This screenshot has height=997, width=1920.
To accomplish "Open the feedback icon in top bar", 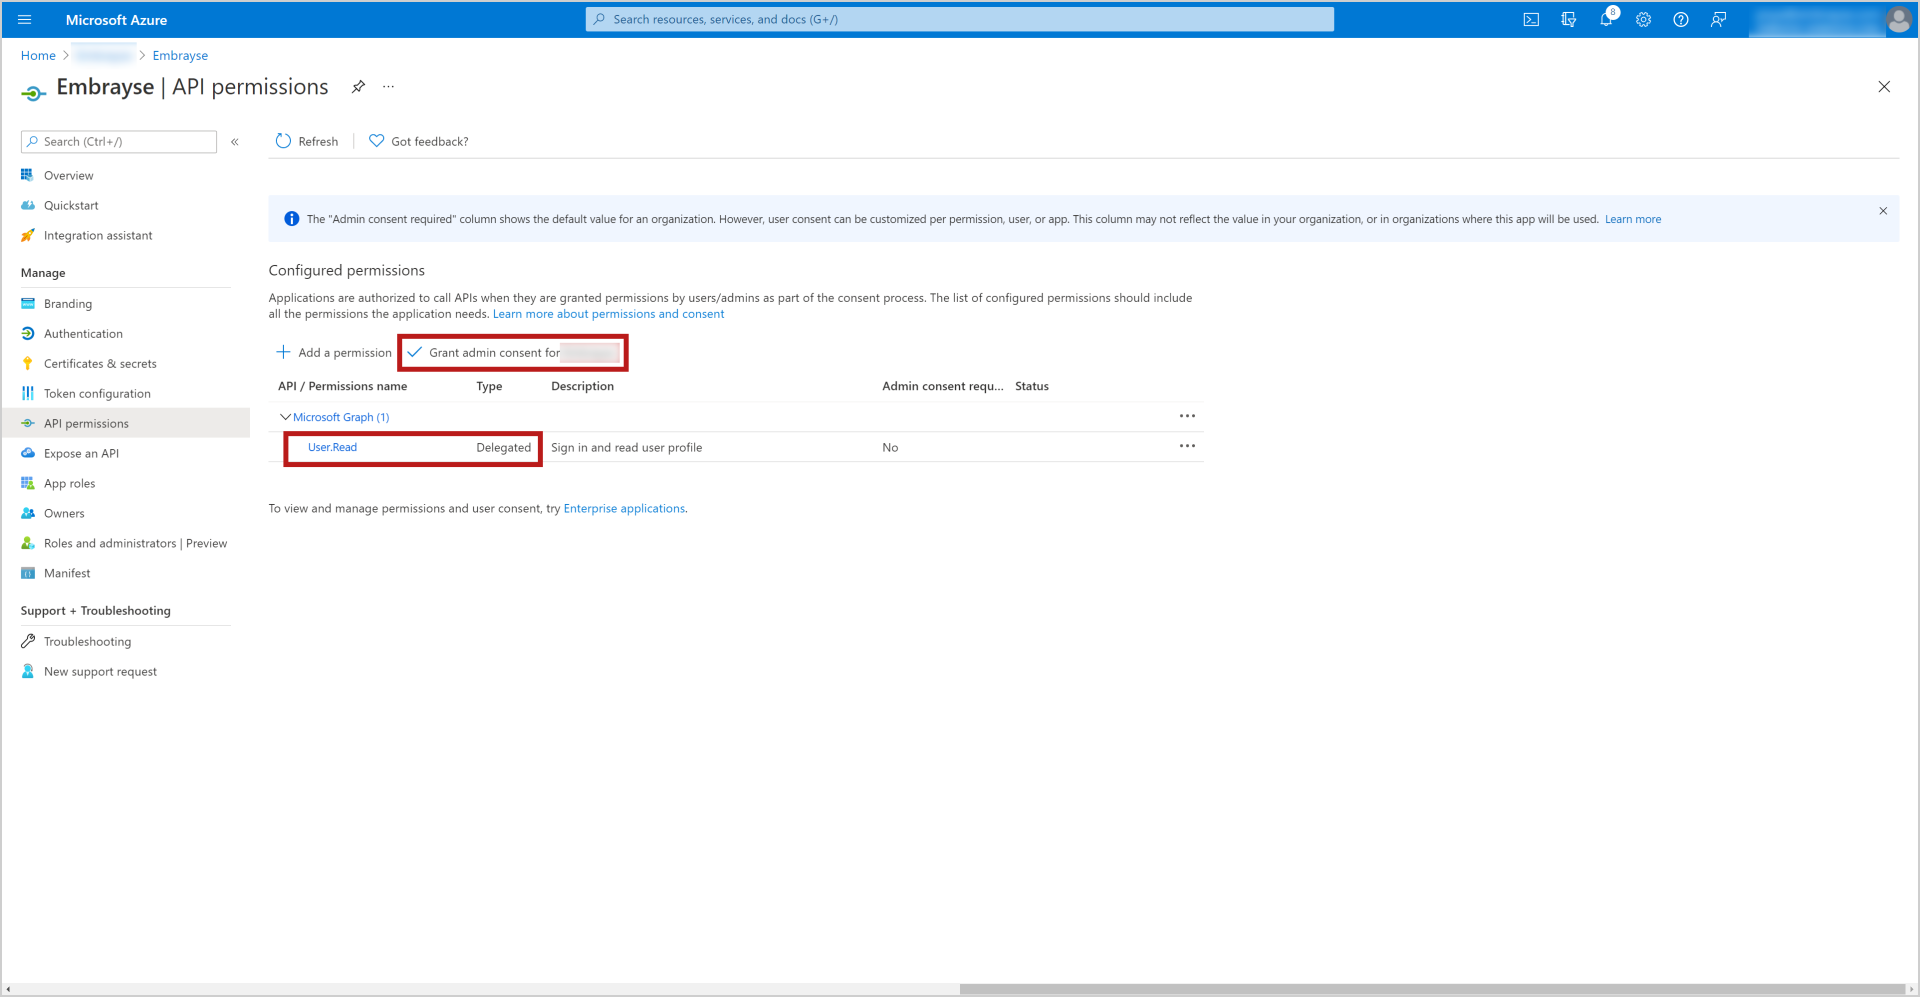I will point(1718,19).
